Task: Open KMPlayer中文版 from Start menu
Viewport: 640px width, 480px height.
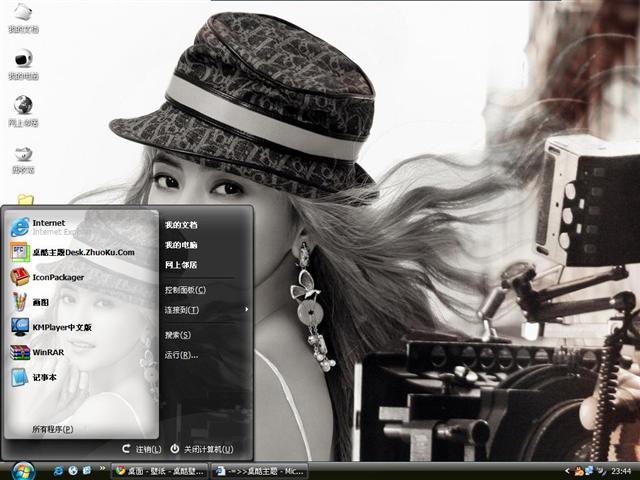Action: tap(82, 327)
